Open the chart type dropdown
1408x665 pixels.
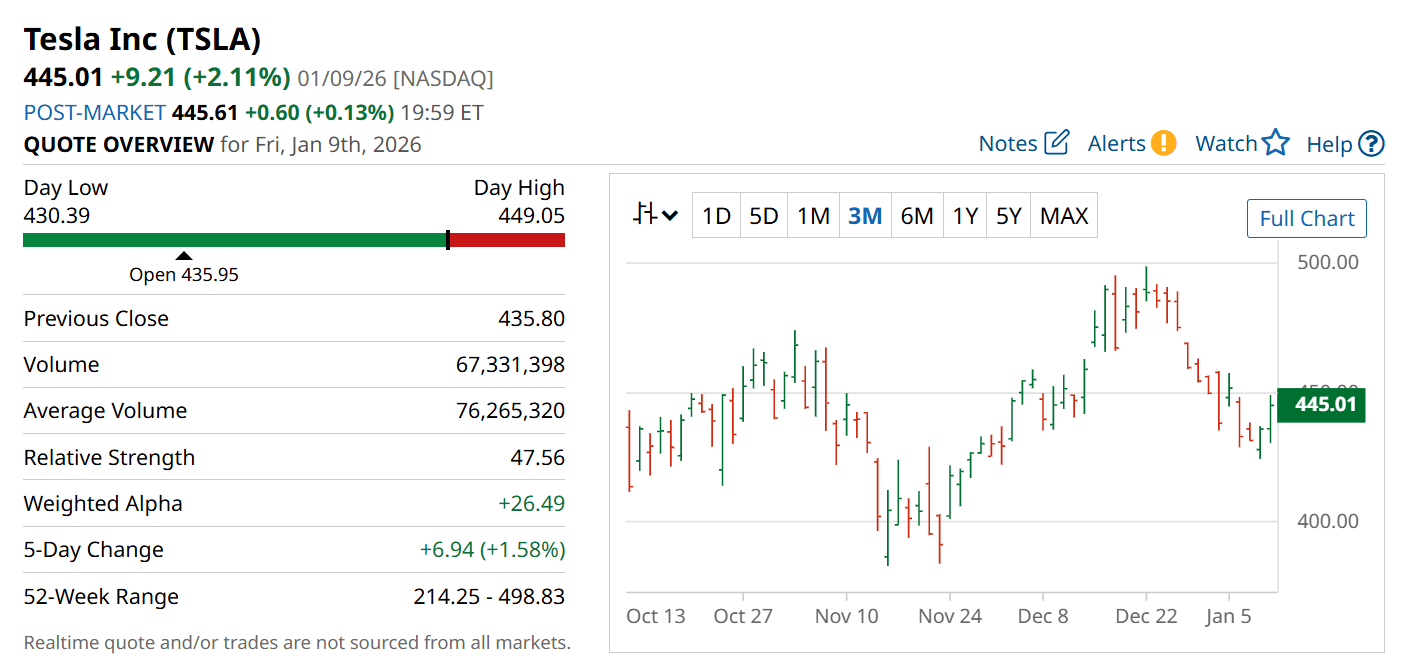click(656, 215)
